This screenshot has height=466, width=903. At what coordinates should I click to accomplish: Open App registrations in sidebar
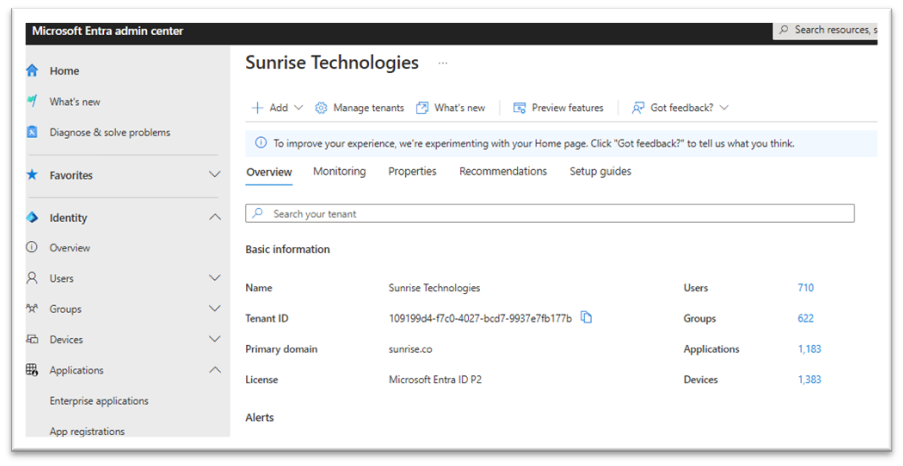tap(87, 431)
